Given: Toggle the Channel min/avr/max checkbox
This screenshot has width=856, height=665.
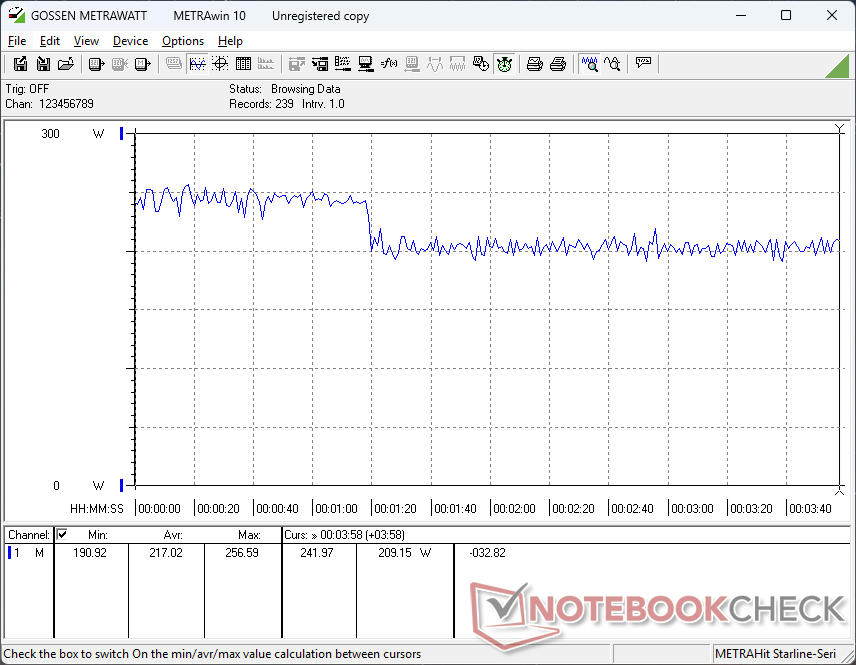Looking at the screenshot, I should 62,534.
